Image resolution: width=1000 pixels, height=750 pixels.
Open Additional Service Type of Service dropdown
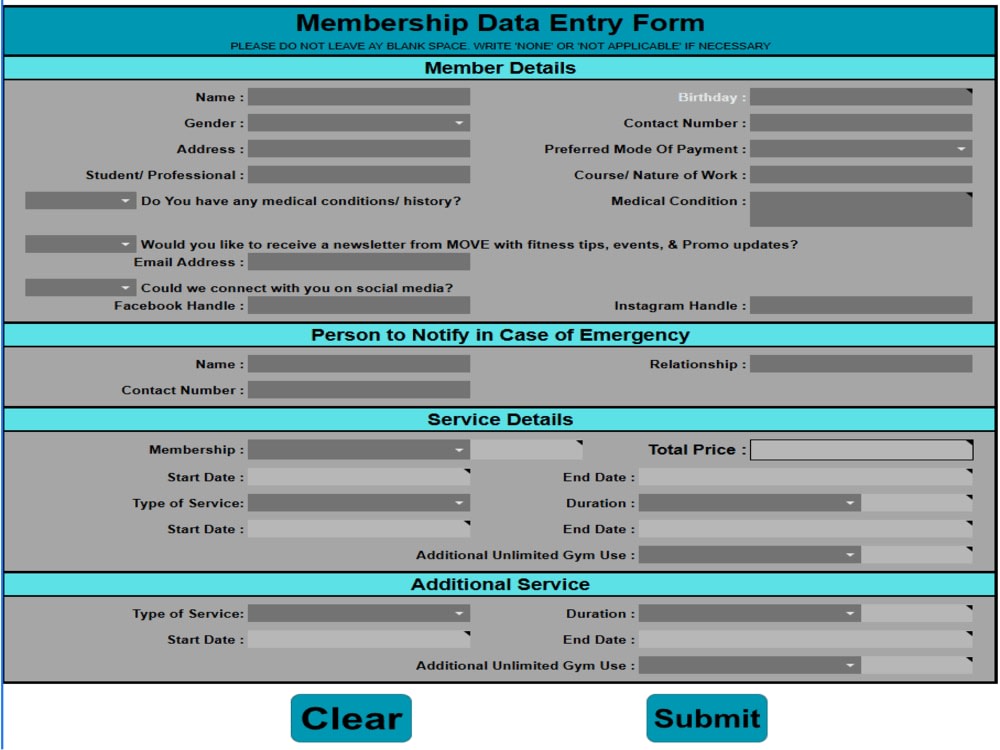click(x=359, y=614)
